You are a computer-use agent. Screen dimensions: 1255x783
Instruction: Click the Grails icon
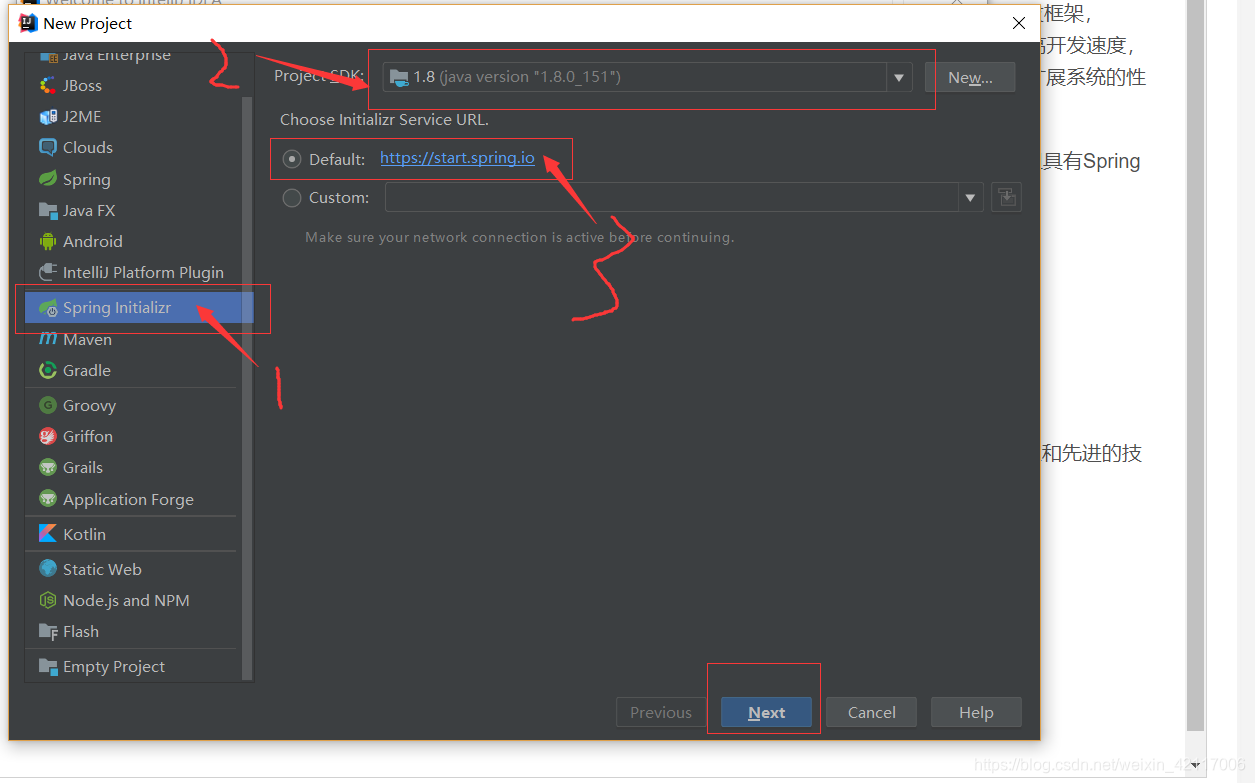point(48,467)
